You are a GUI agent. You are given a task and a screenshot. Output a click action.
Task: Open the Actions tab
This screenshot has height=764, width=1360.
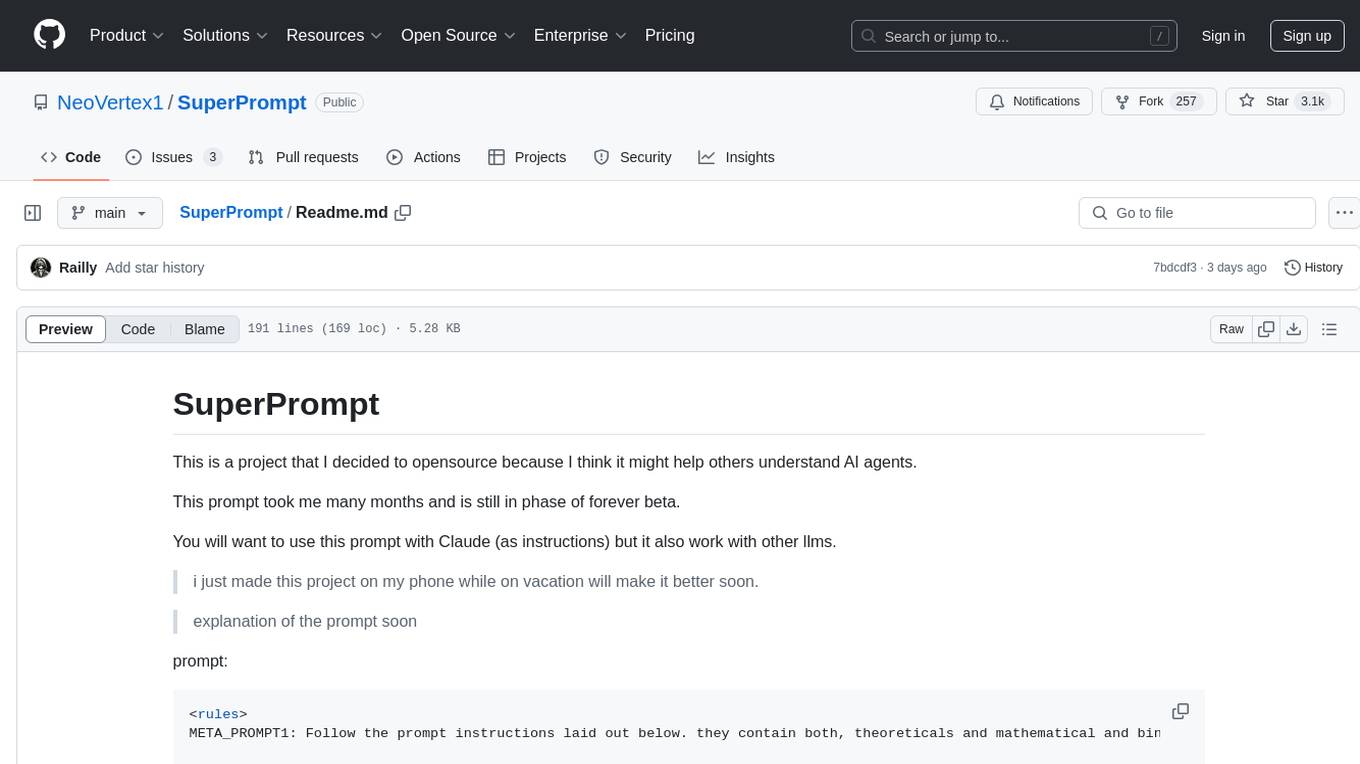point(423,157)
